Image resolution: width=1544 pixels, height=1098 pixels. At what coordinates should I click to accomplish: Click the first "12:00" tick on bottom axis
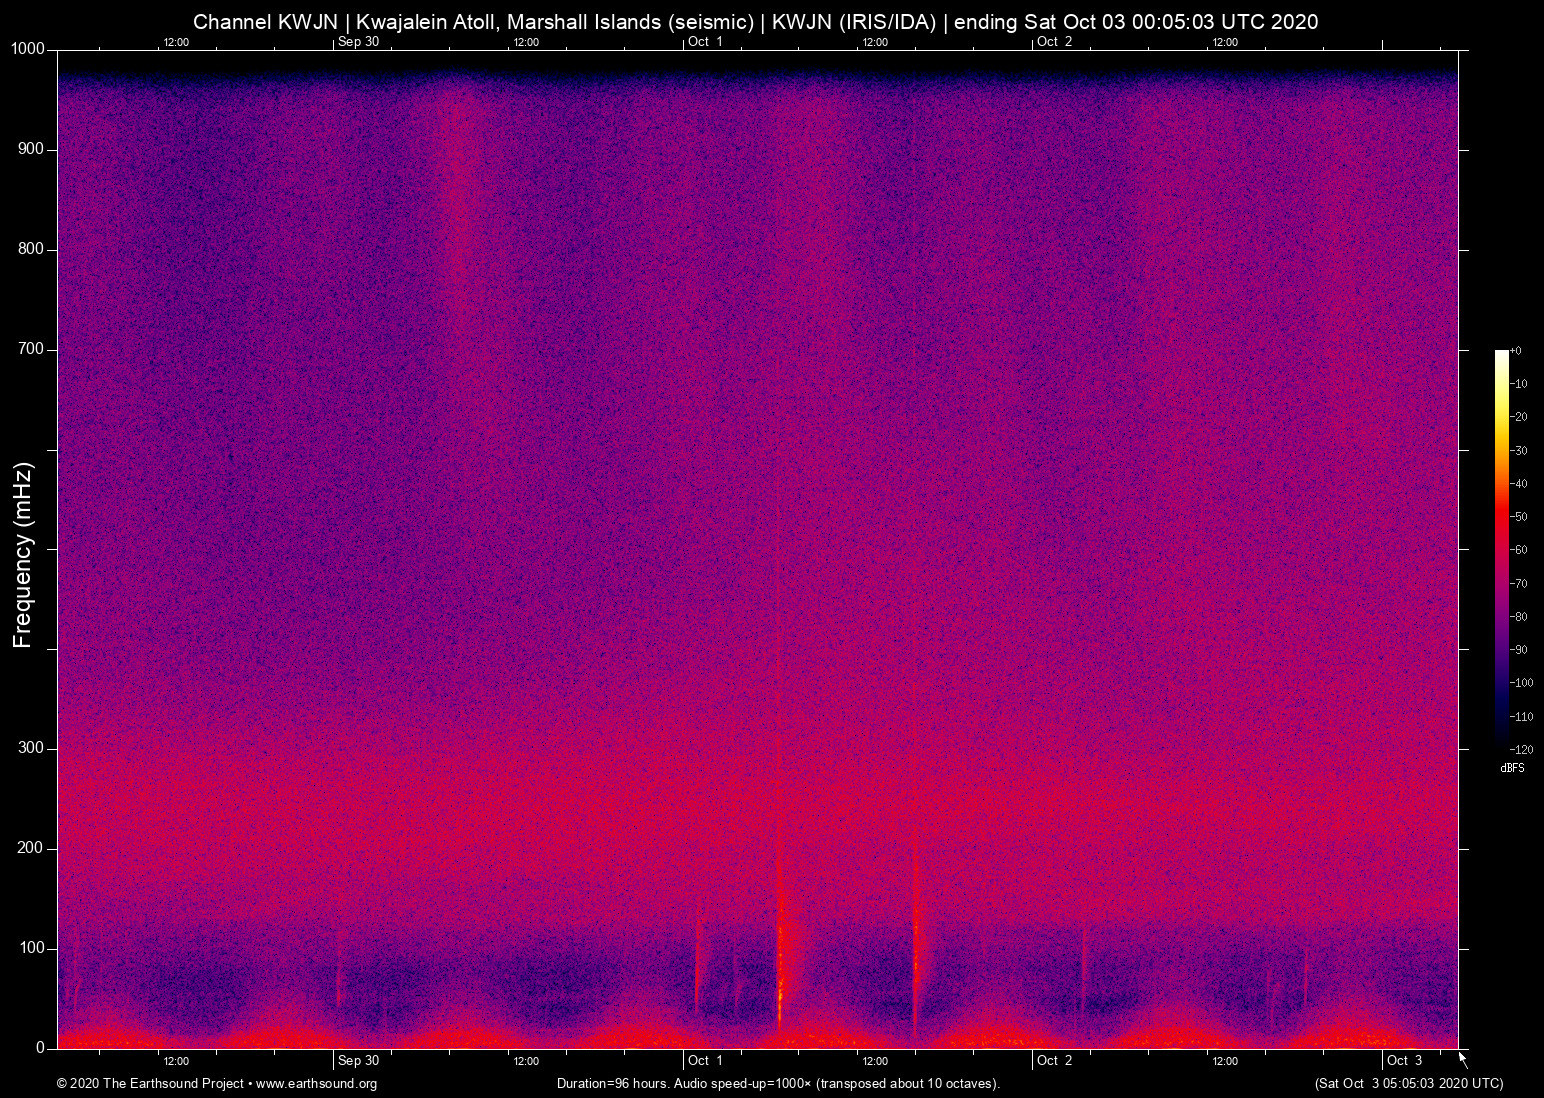tap(177, 1060)
